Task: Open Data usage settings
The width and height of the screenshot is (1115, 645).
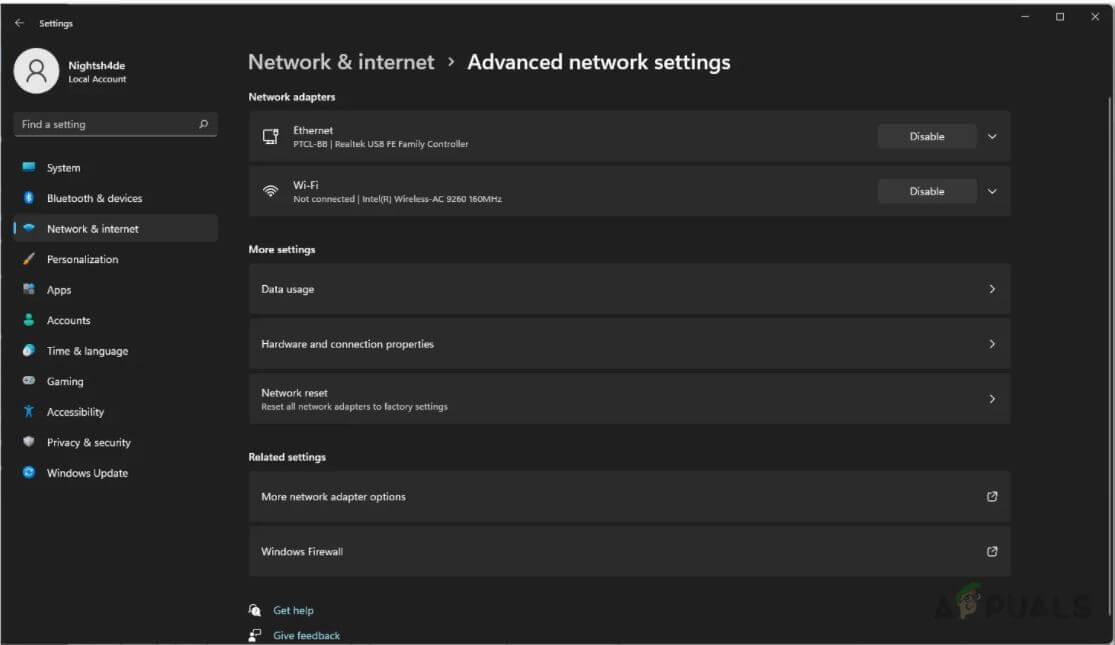Action: pos(628,288)
